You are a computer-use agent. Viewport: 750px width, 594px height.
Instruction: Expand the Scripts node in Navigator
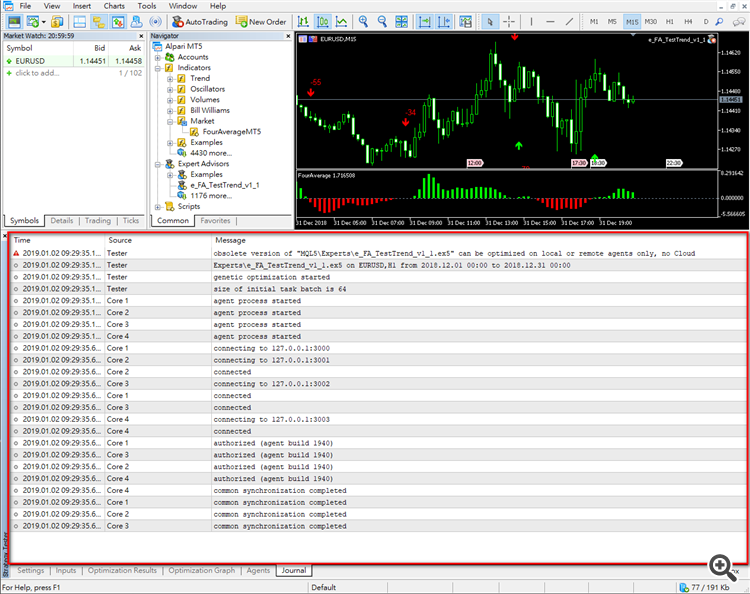pyautogui.click(x=158, y=207)
